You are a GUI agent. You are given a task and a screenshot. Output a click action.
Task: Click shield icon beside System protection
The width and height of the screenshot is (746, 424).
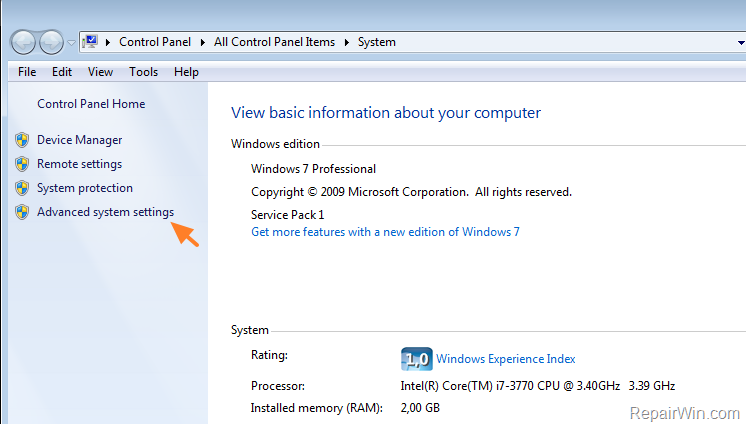pos(22,188)
